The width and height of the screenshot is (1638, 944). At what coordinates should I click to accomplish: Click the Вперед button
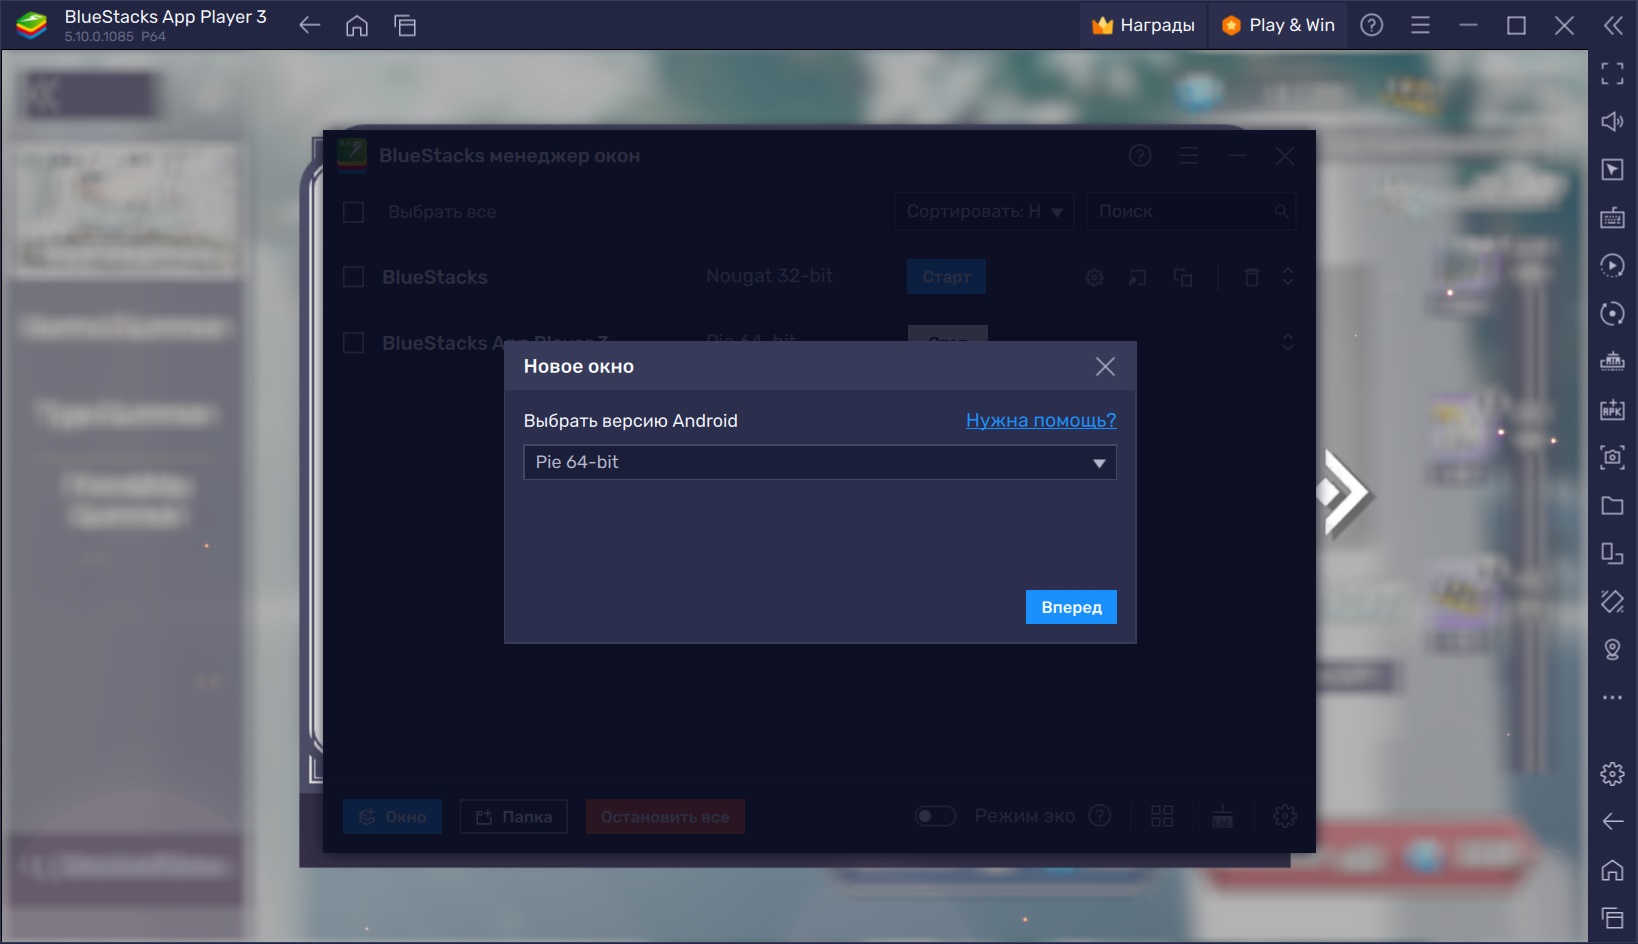(1071, 607)
